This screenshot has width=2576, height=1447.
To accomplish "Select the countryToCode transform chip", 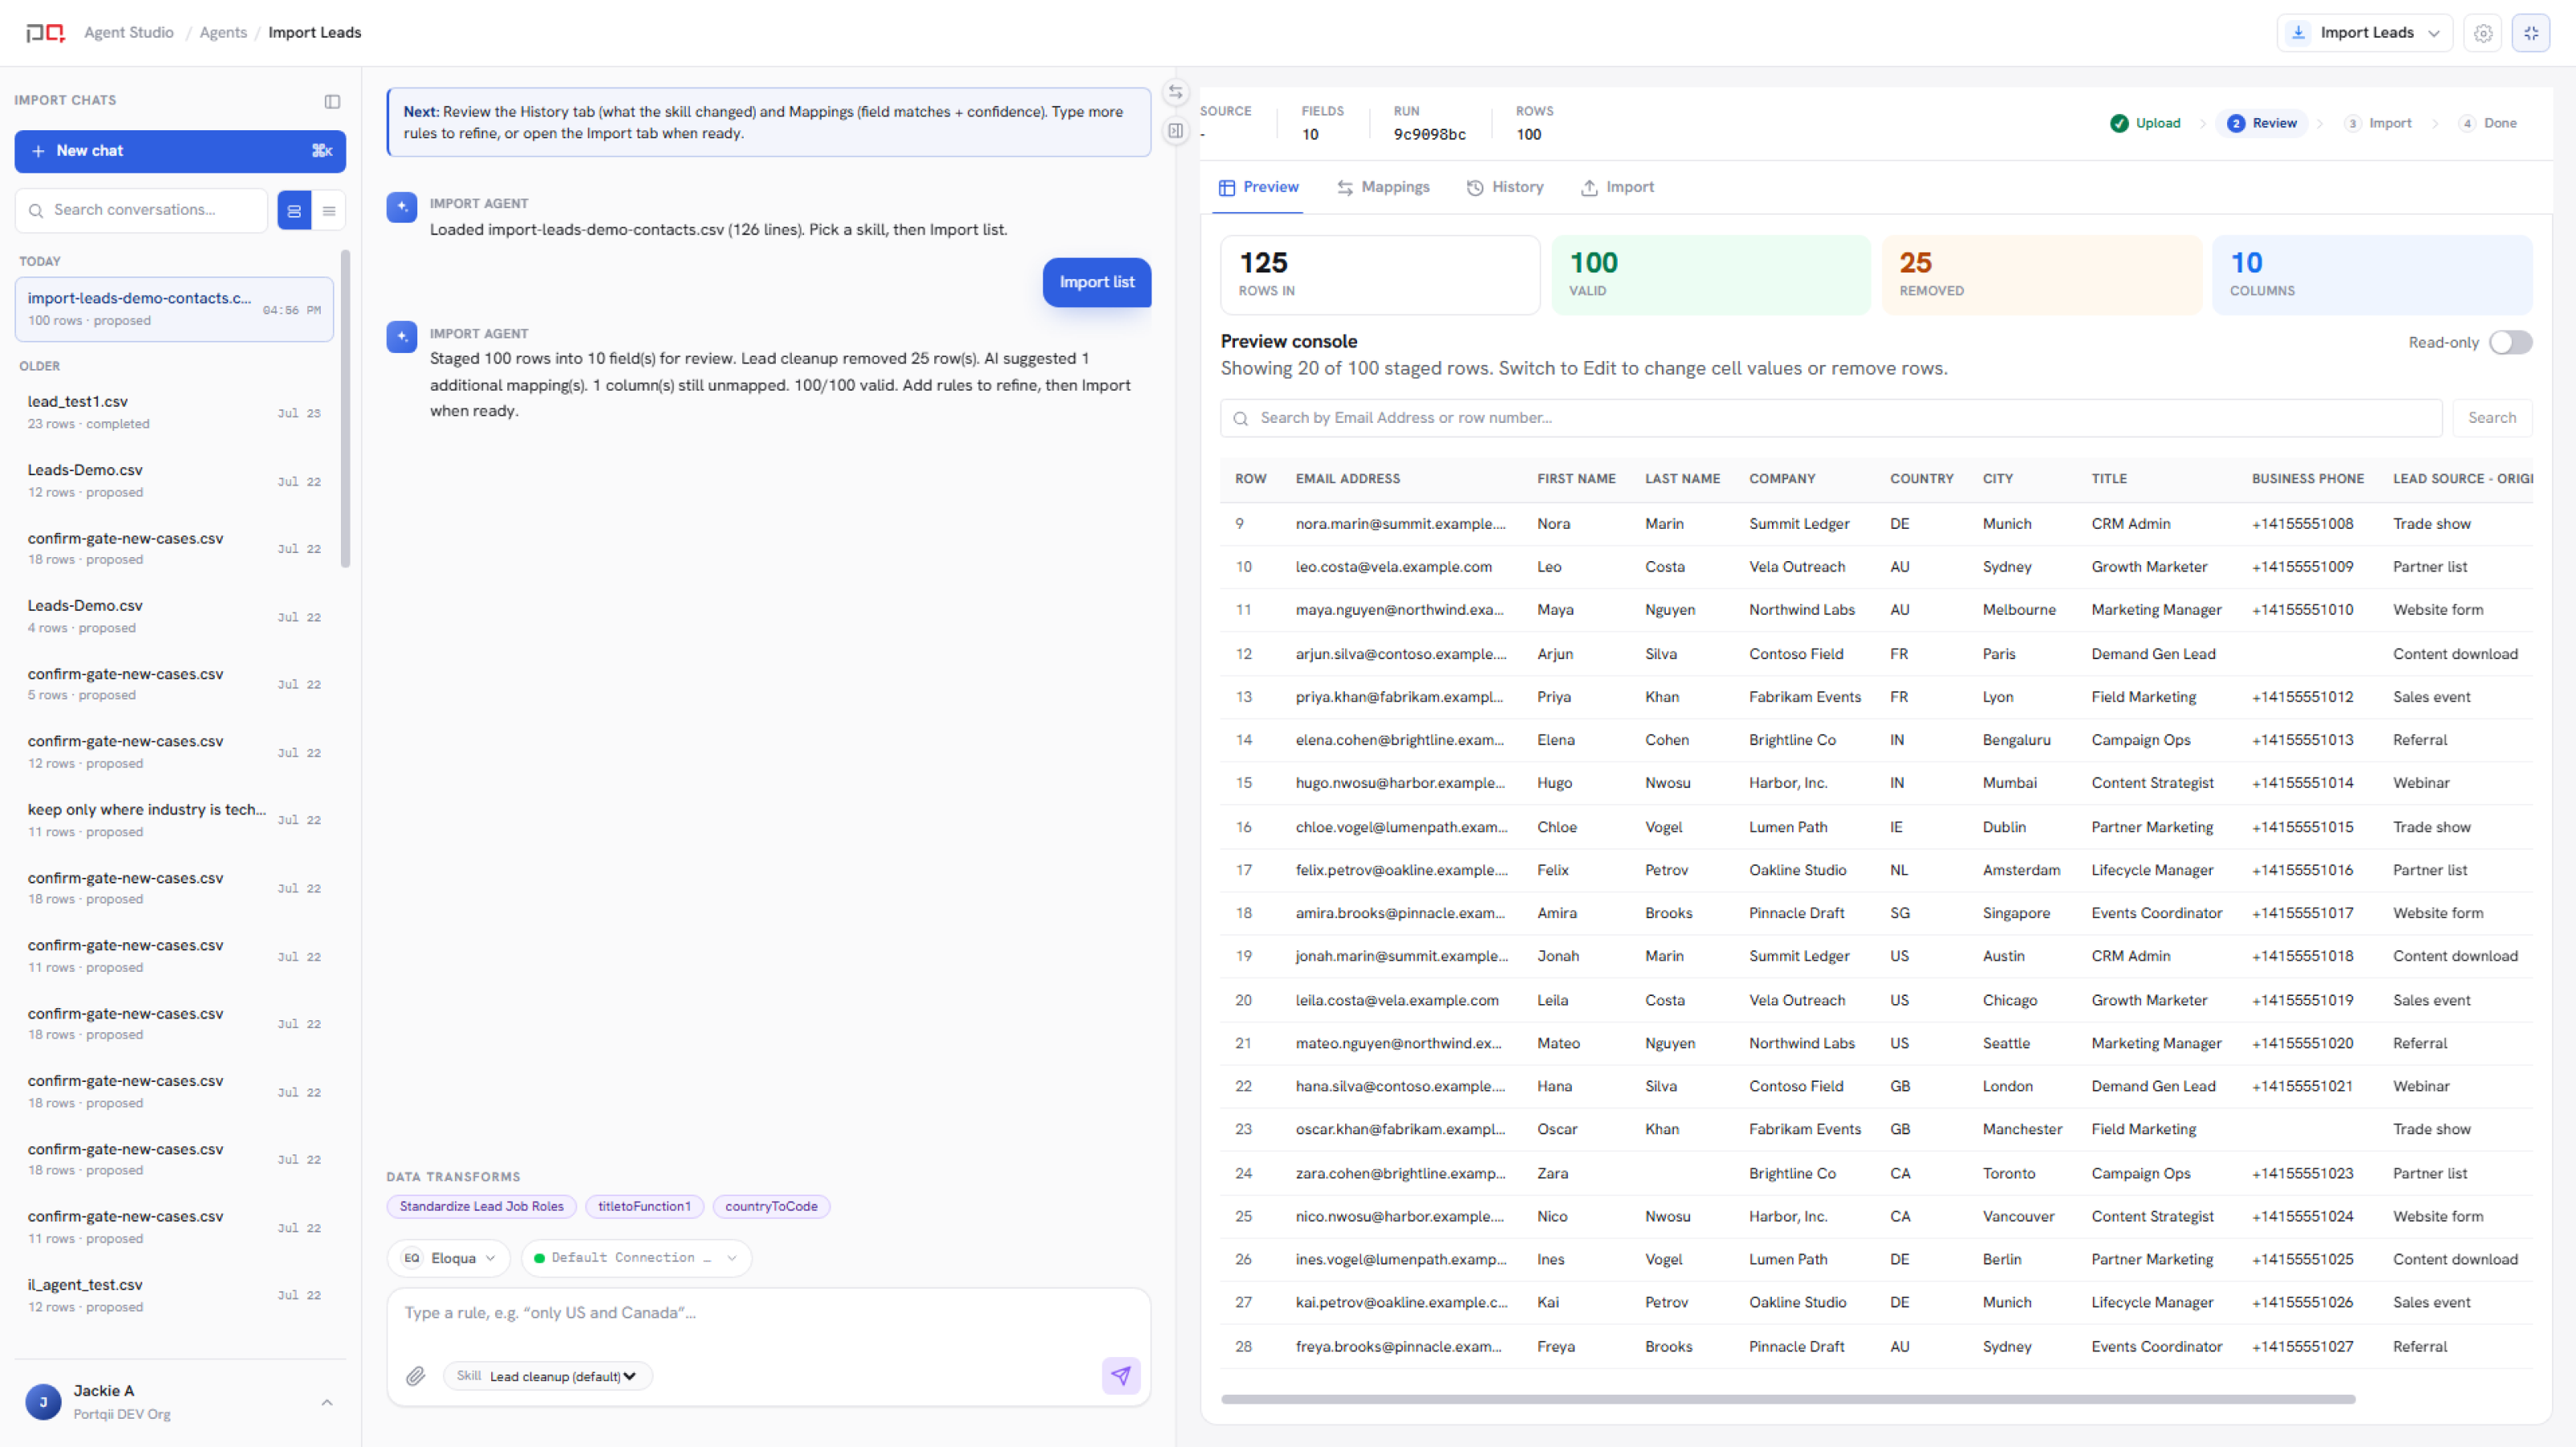I will click(771, 1207).
